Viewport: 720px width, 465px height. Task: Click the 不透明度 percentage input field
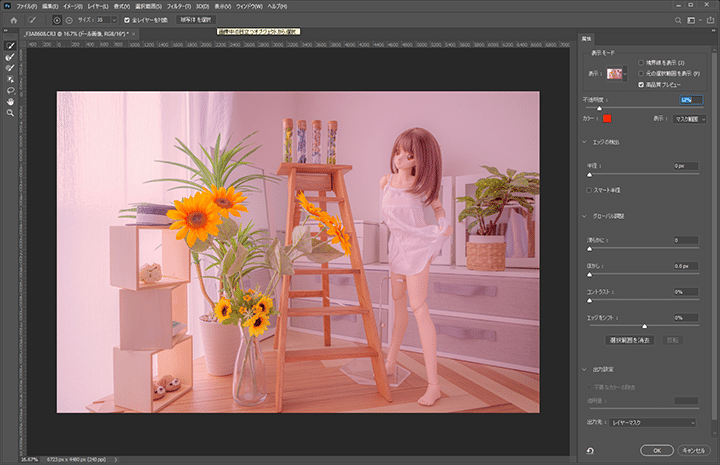click(691, 100)
